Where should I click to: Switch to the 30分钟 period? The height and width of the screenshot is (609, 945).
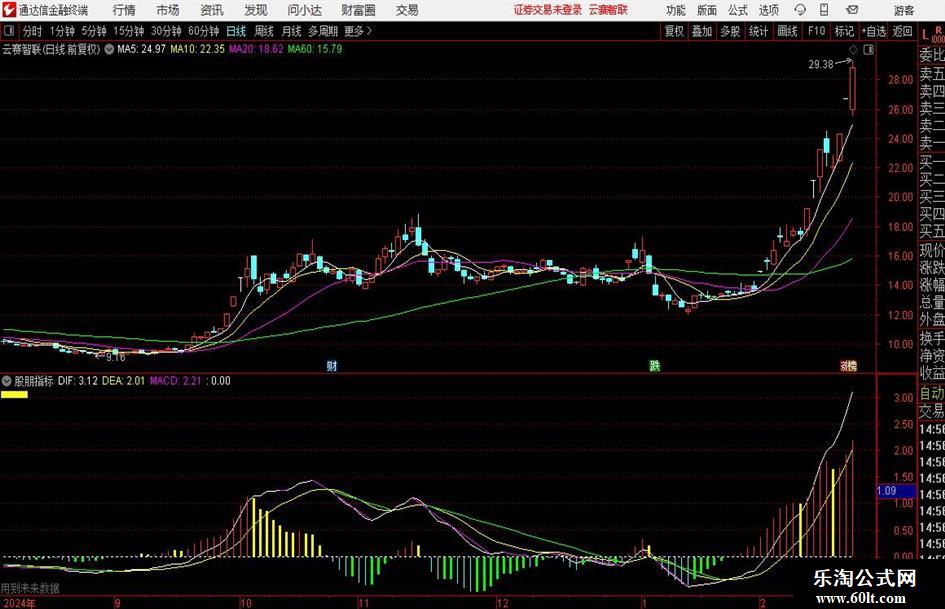(x=166, y=31)
